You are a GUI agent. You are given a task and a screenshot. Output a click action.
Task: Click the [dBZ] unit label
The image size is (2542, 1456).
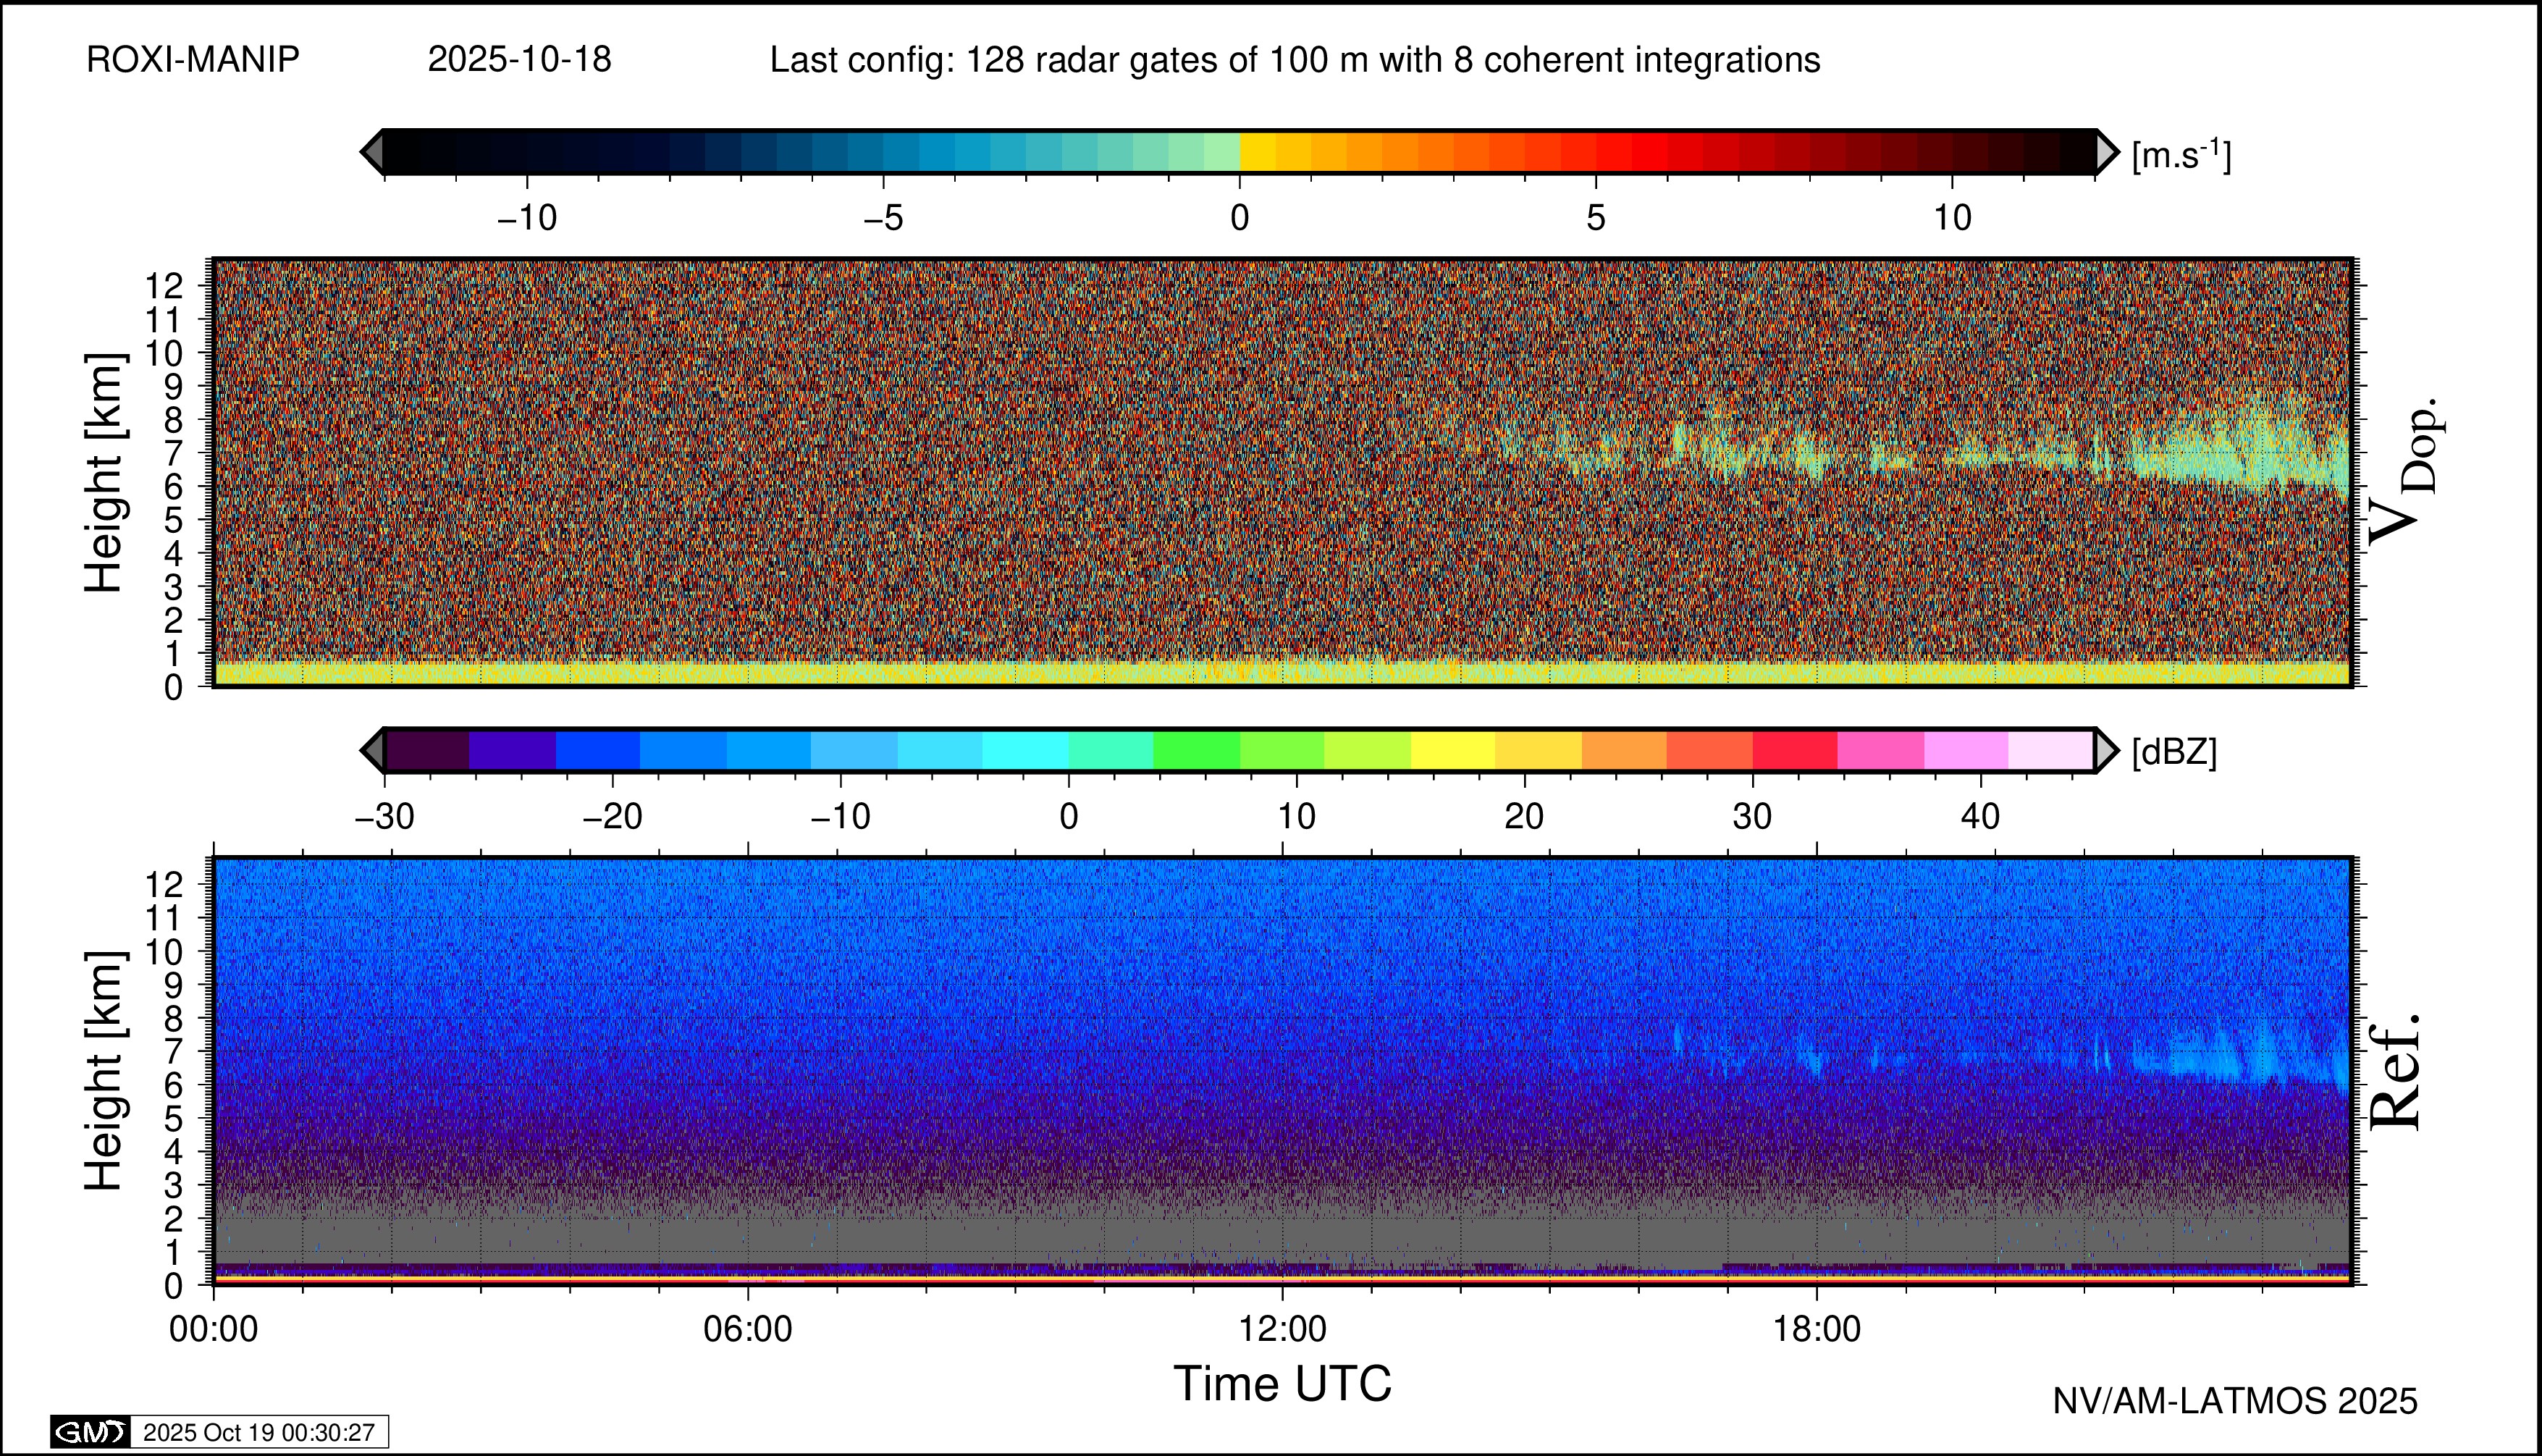tap(2174, 752)
